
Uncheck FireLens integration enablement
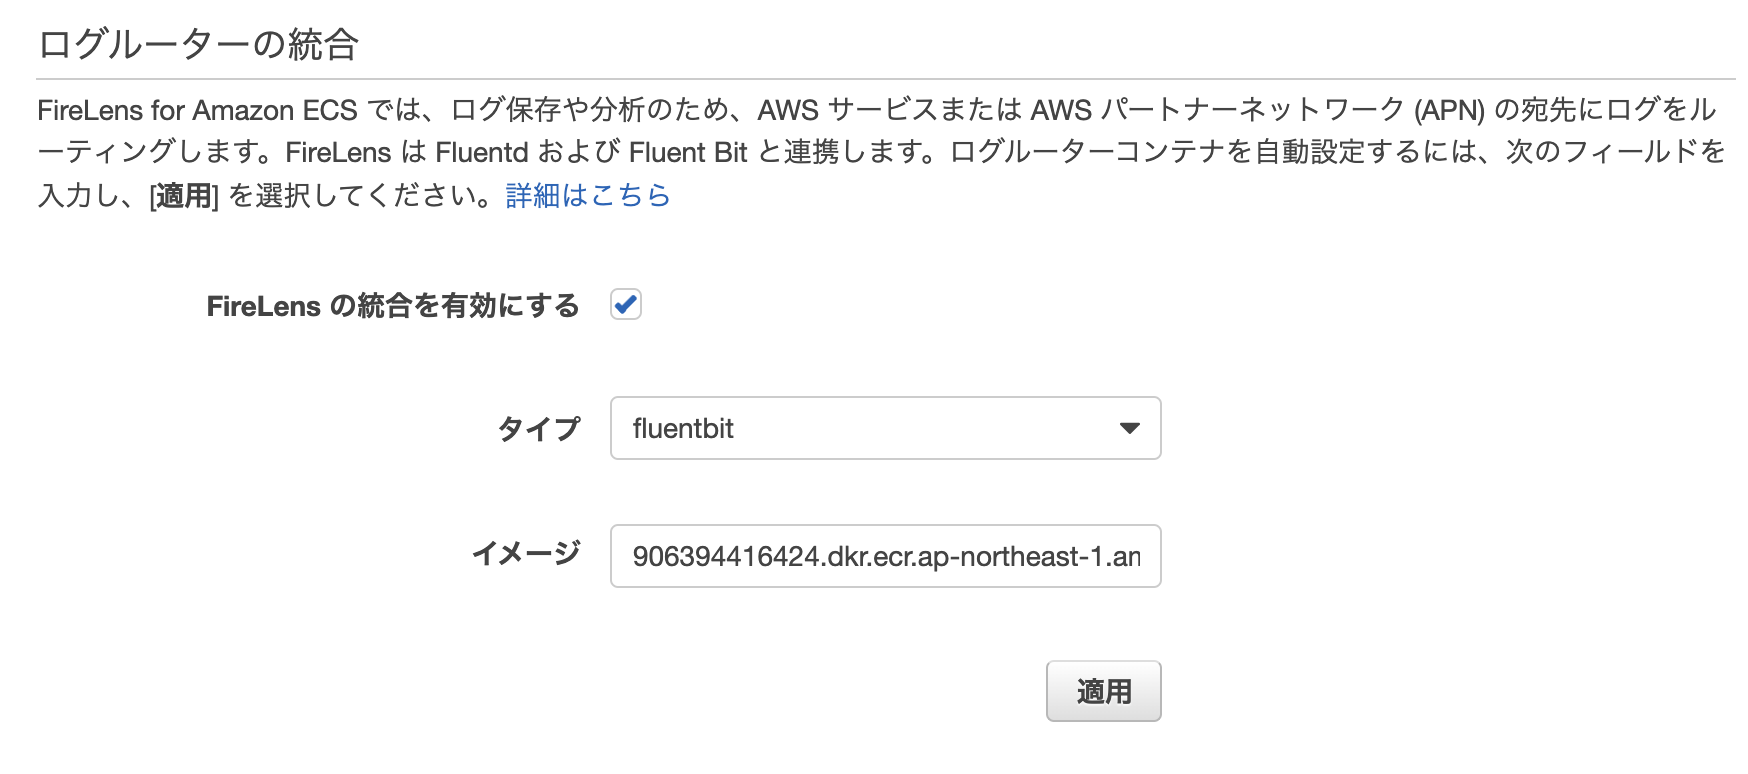[627, 305]
